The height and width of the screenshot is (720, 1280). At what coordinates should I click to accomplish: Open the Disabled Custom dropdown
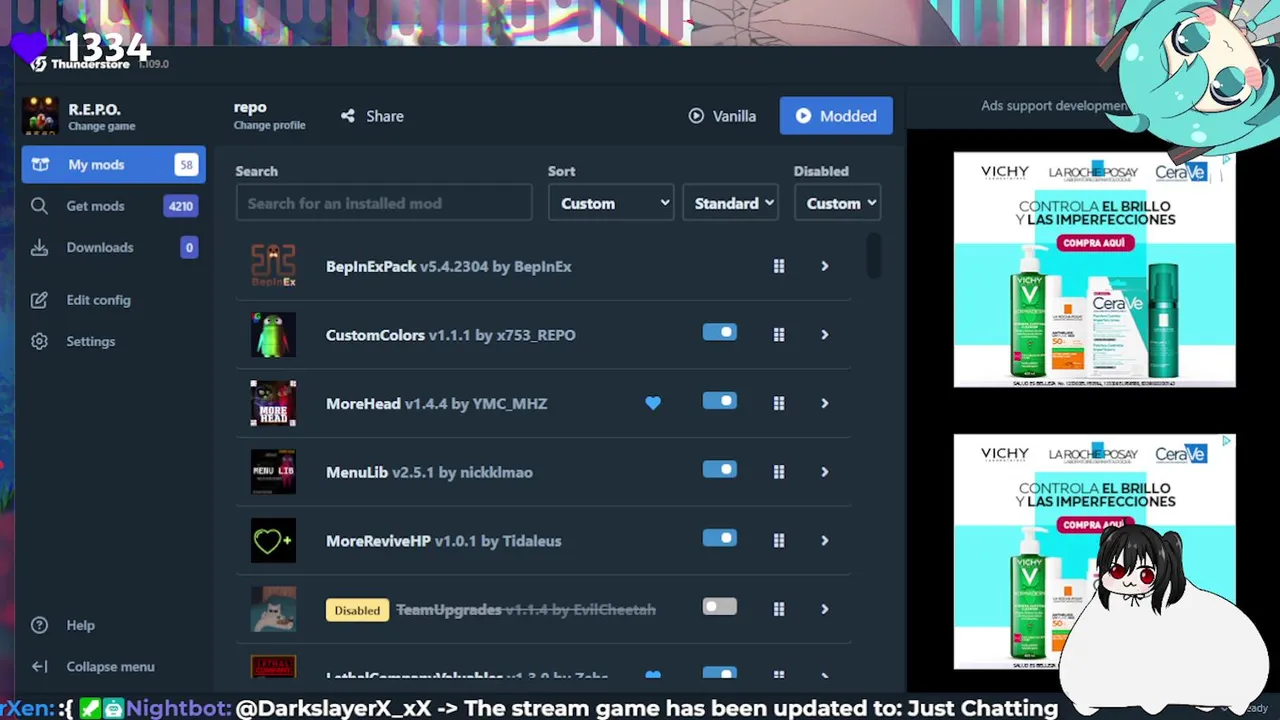tap(837, 203)
